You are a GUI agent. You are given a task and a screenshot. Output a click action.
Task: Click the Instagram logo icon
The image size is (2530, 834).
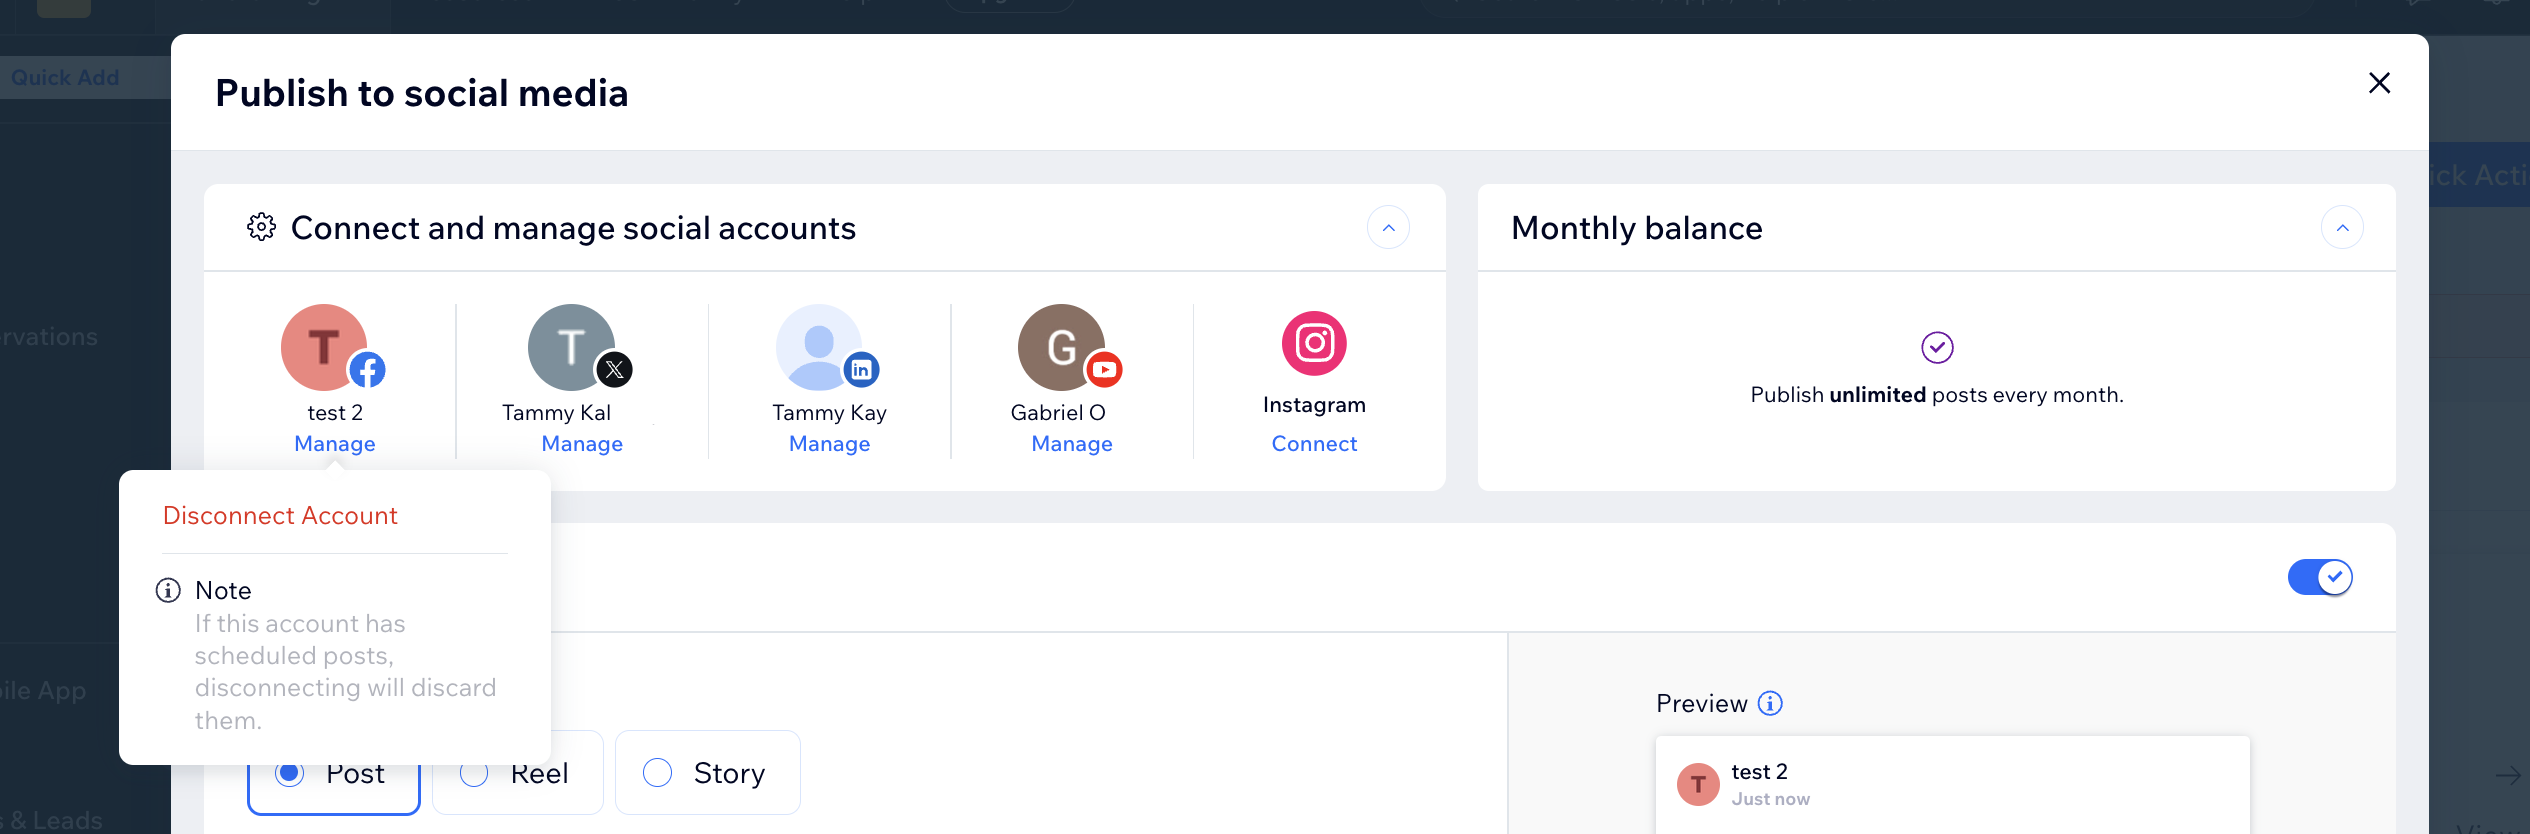[x=1314, y=343]
